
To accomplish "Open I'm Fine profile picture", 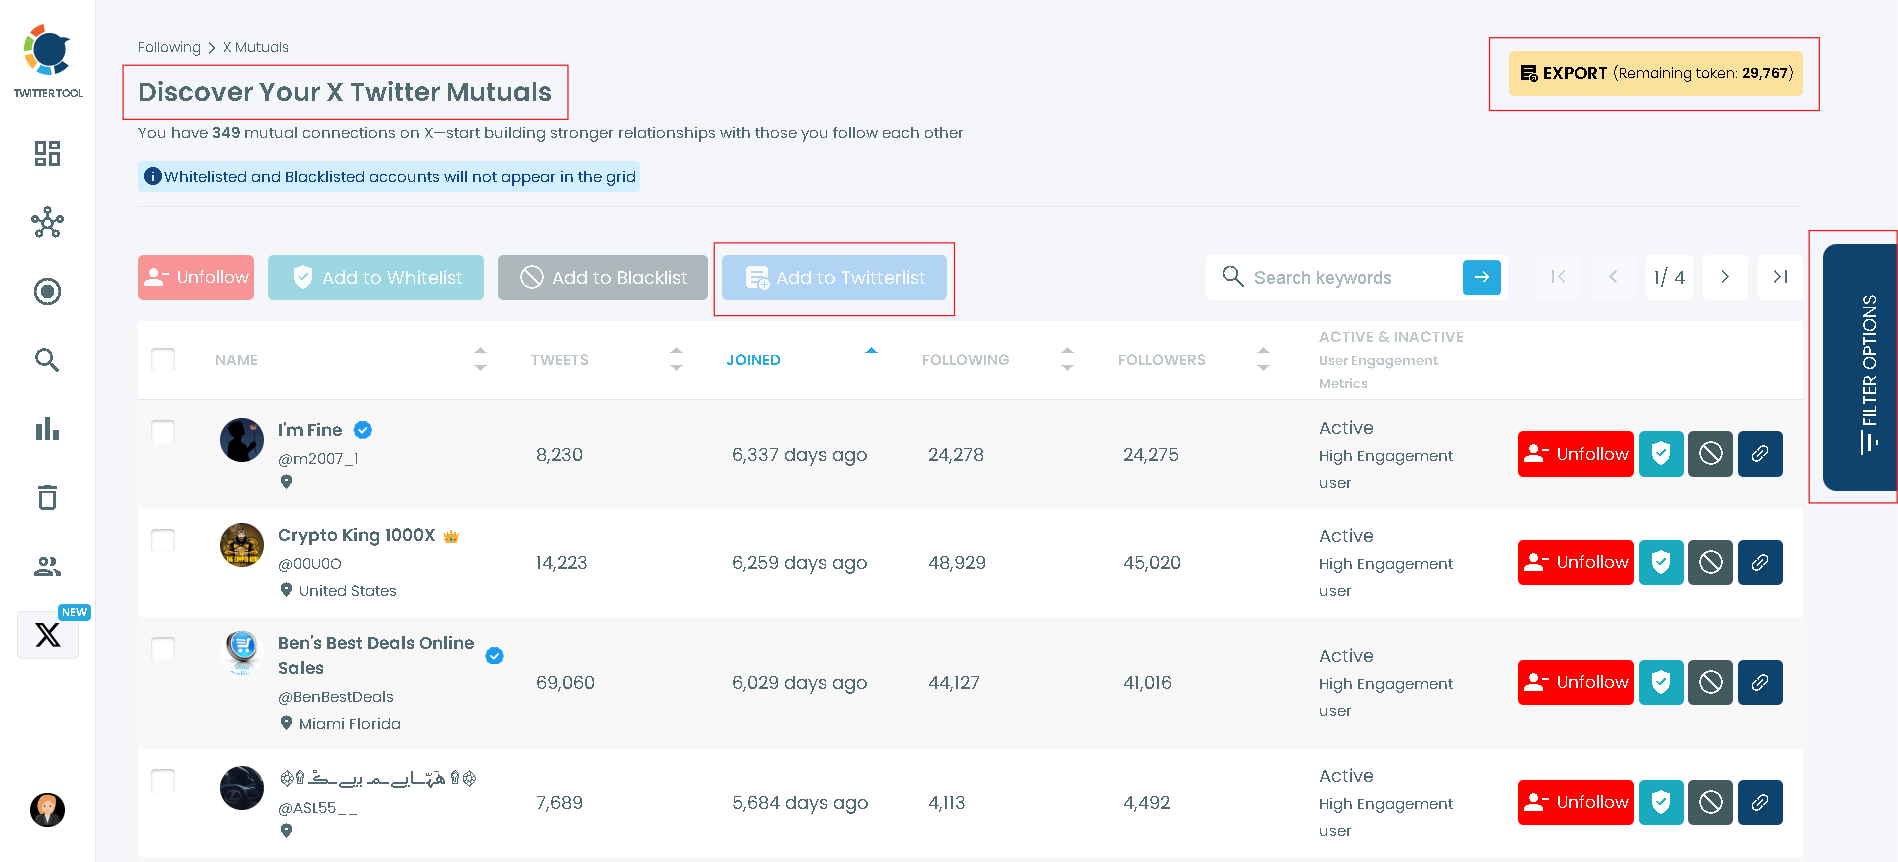I will [x=242, y=440].
